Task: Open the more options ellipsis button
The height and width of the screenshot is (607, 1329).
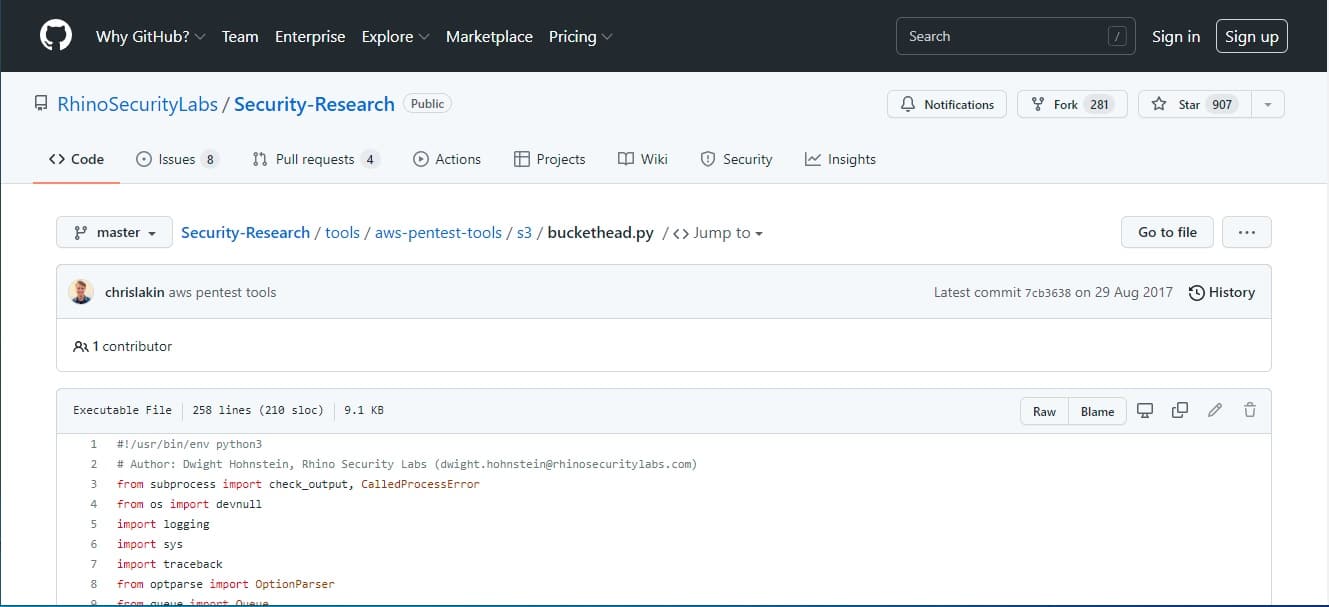Action: 1246,232
